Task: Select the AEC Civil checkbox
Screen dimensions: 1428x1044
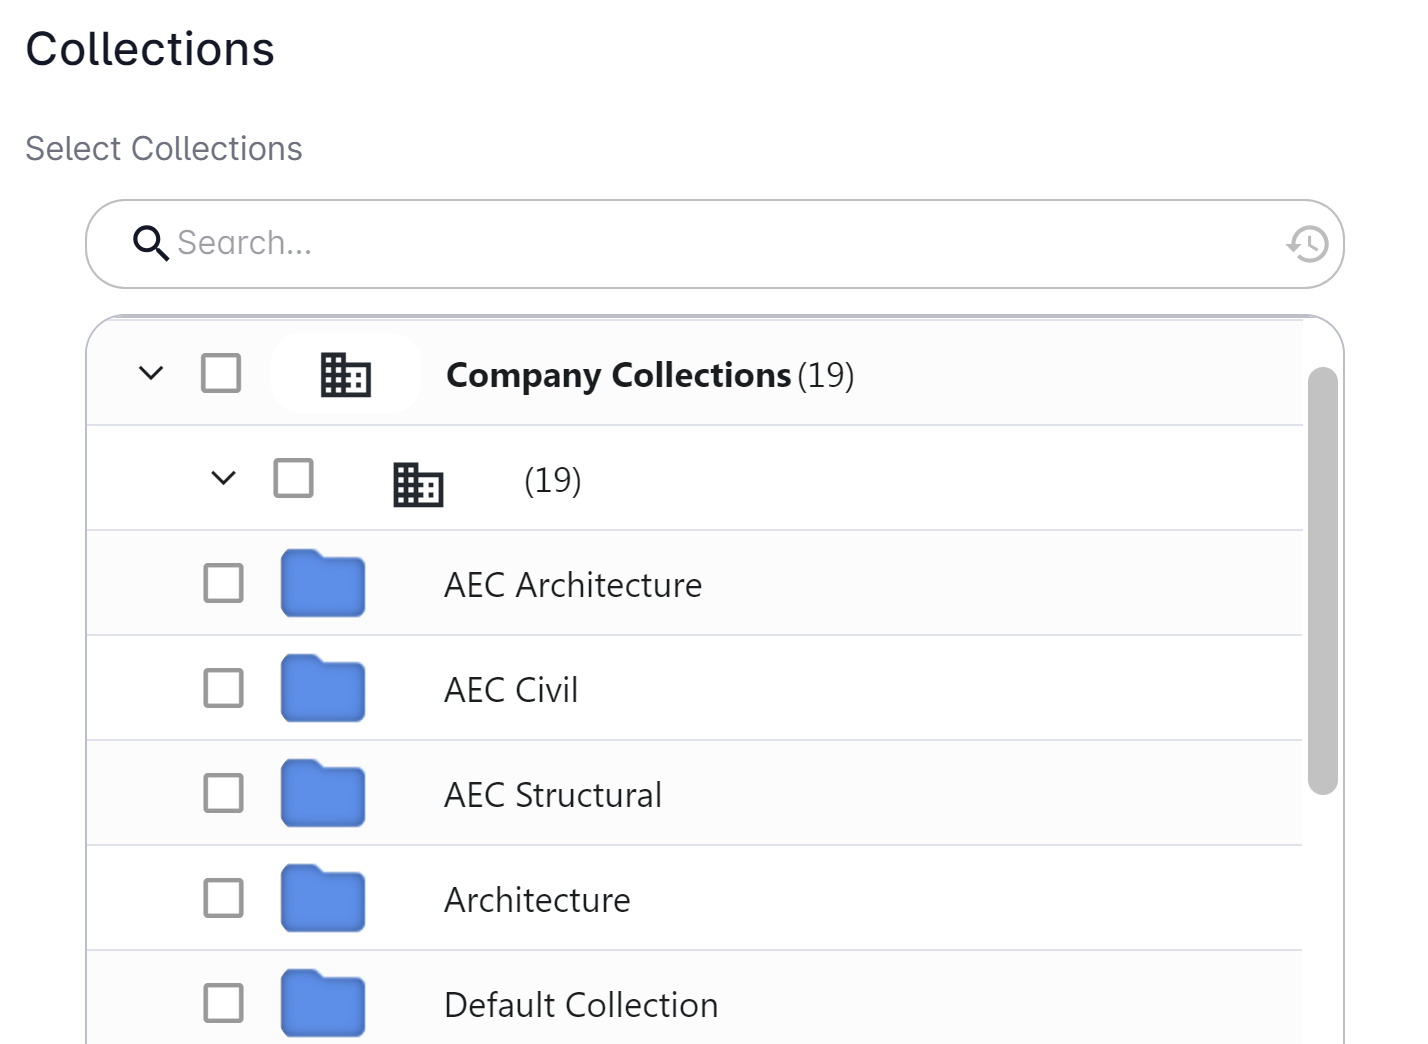Action: click(223, 688)
